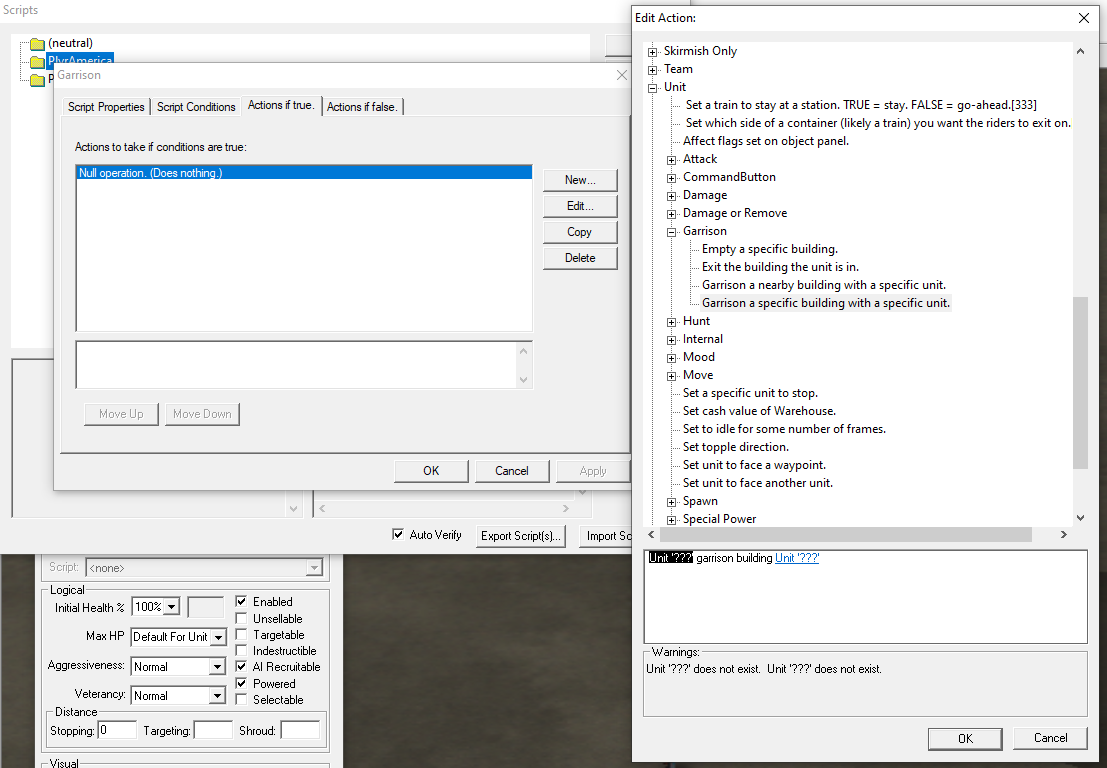
Task: Click the Stopping distance input field
Action: 117,729
